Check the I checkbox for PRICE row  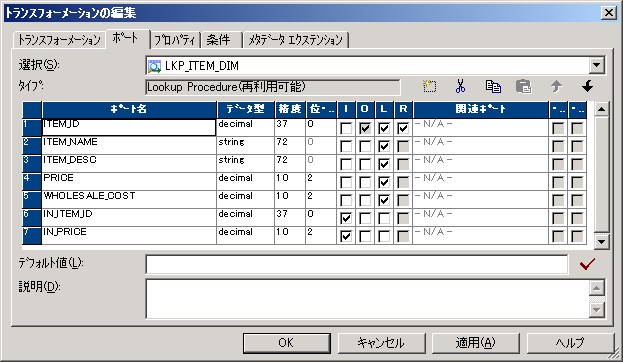point(346,182)
